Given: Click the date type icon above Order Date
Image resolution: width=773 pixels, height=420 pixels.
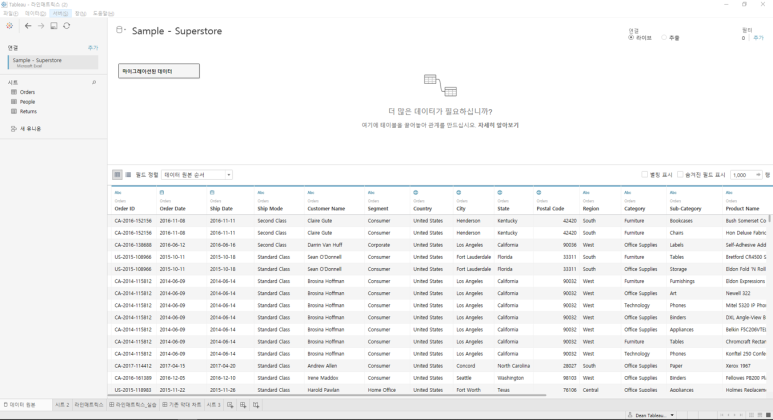Looking at the screenshot, I should click(x=162, y=192).
